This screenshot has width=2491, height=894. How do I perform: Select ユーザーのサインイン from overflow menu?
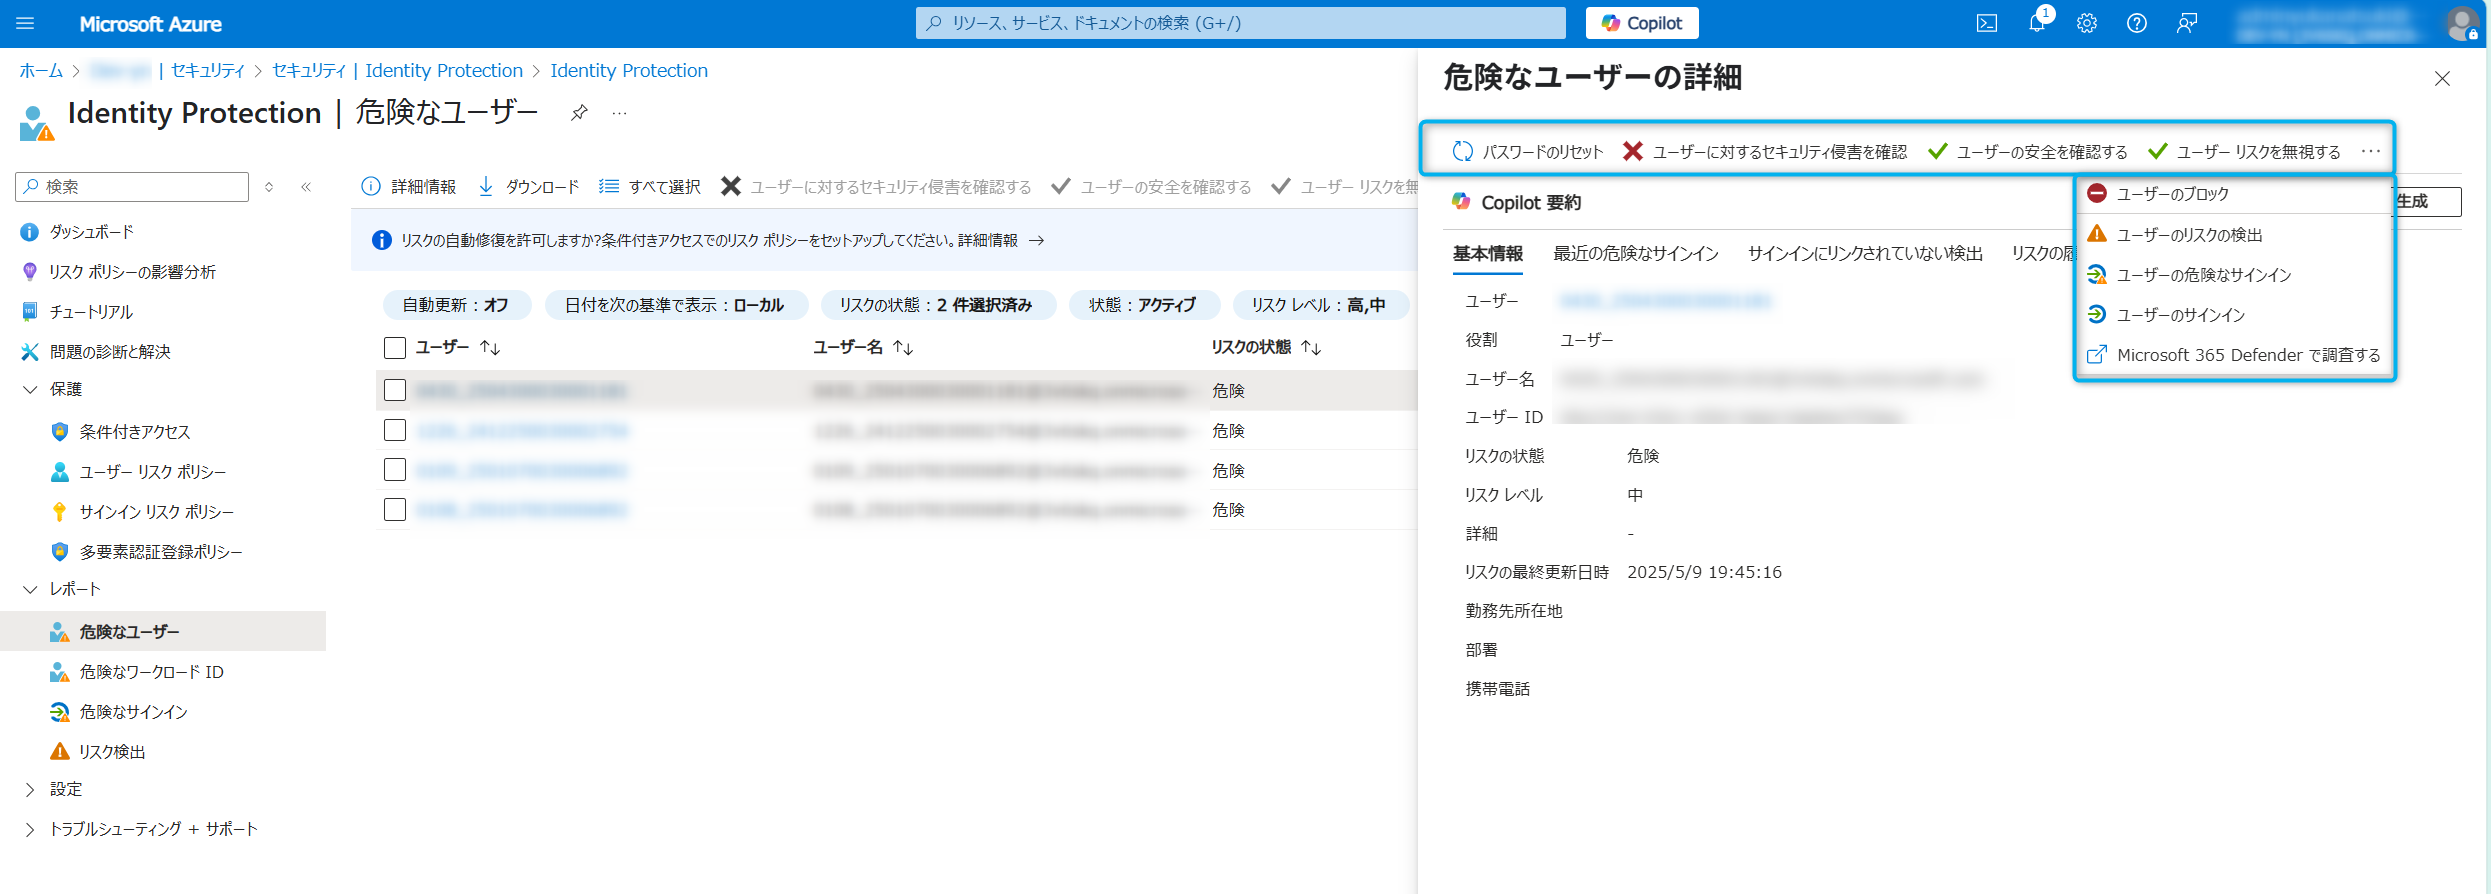(2236, 315)
